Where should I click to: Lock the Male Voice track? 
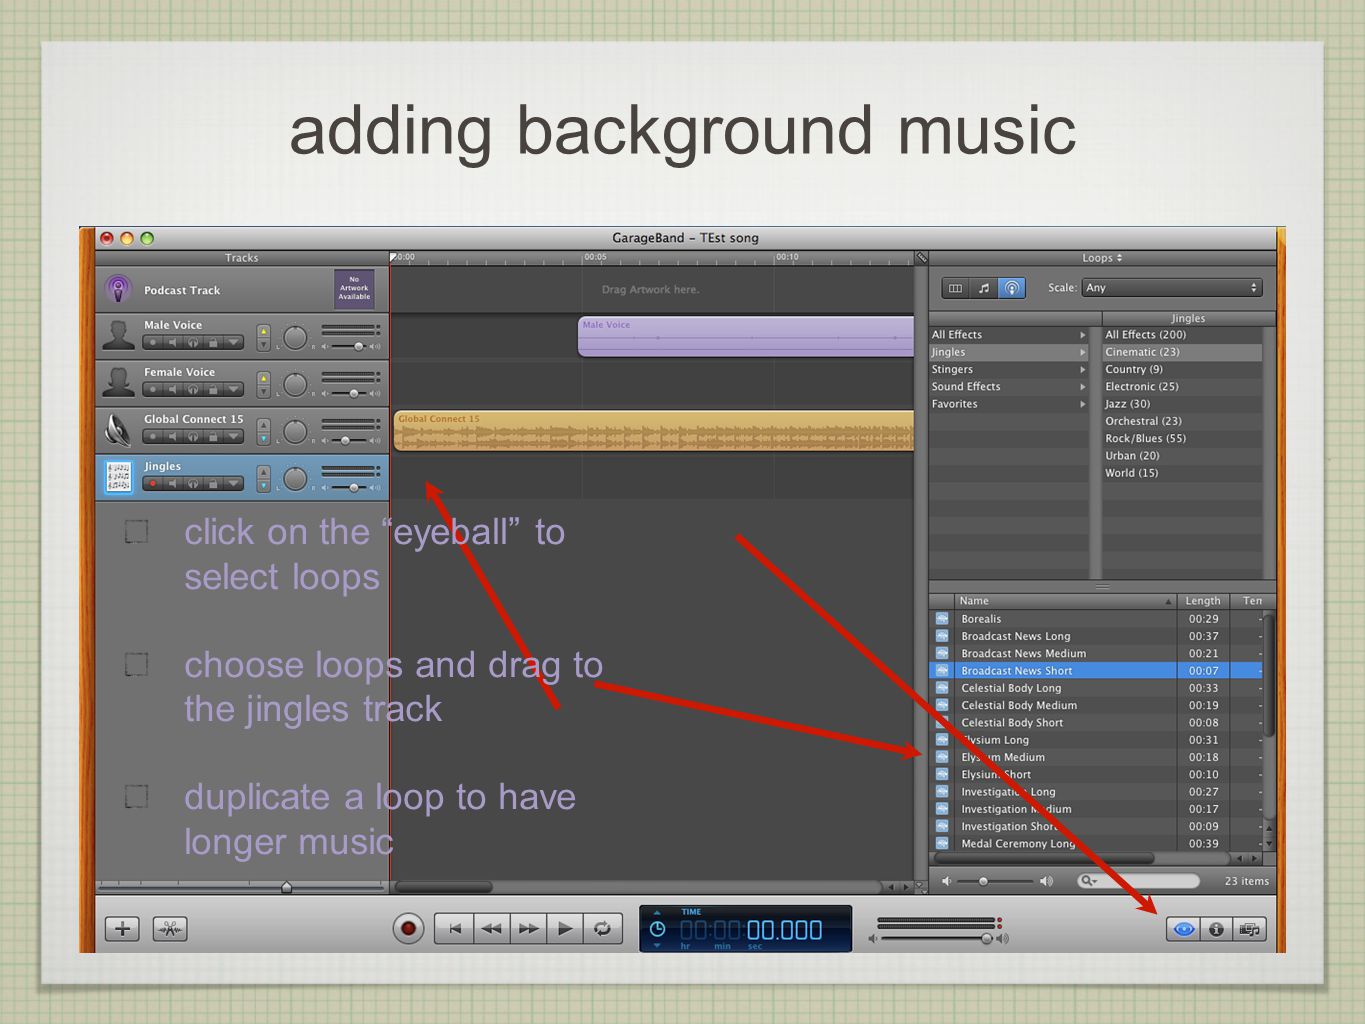pyautogui.click(x=213, y=343)
